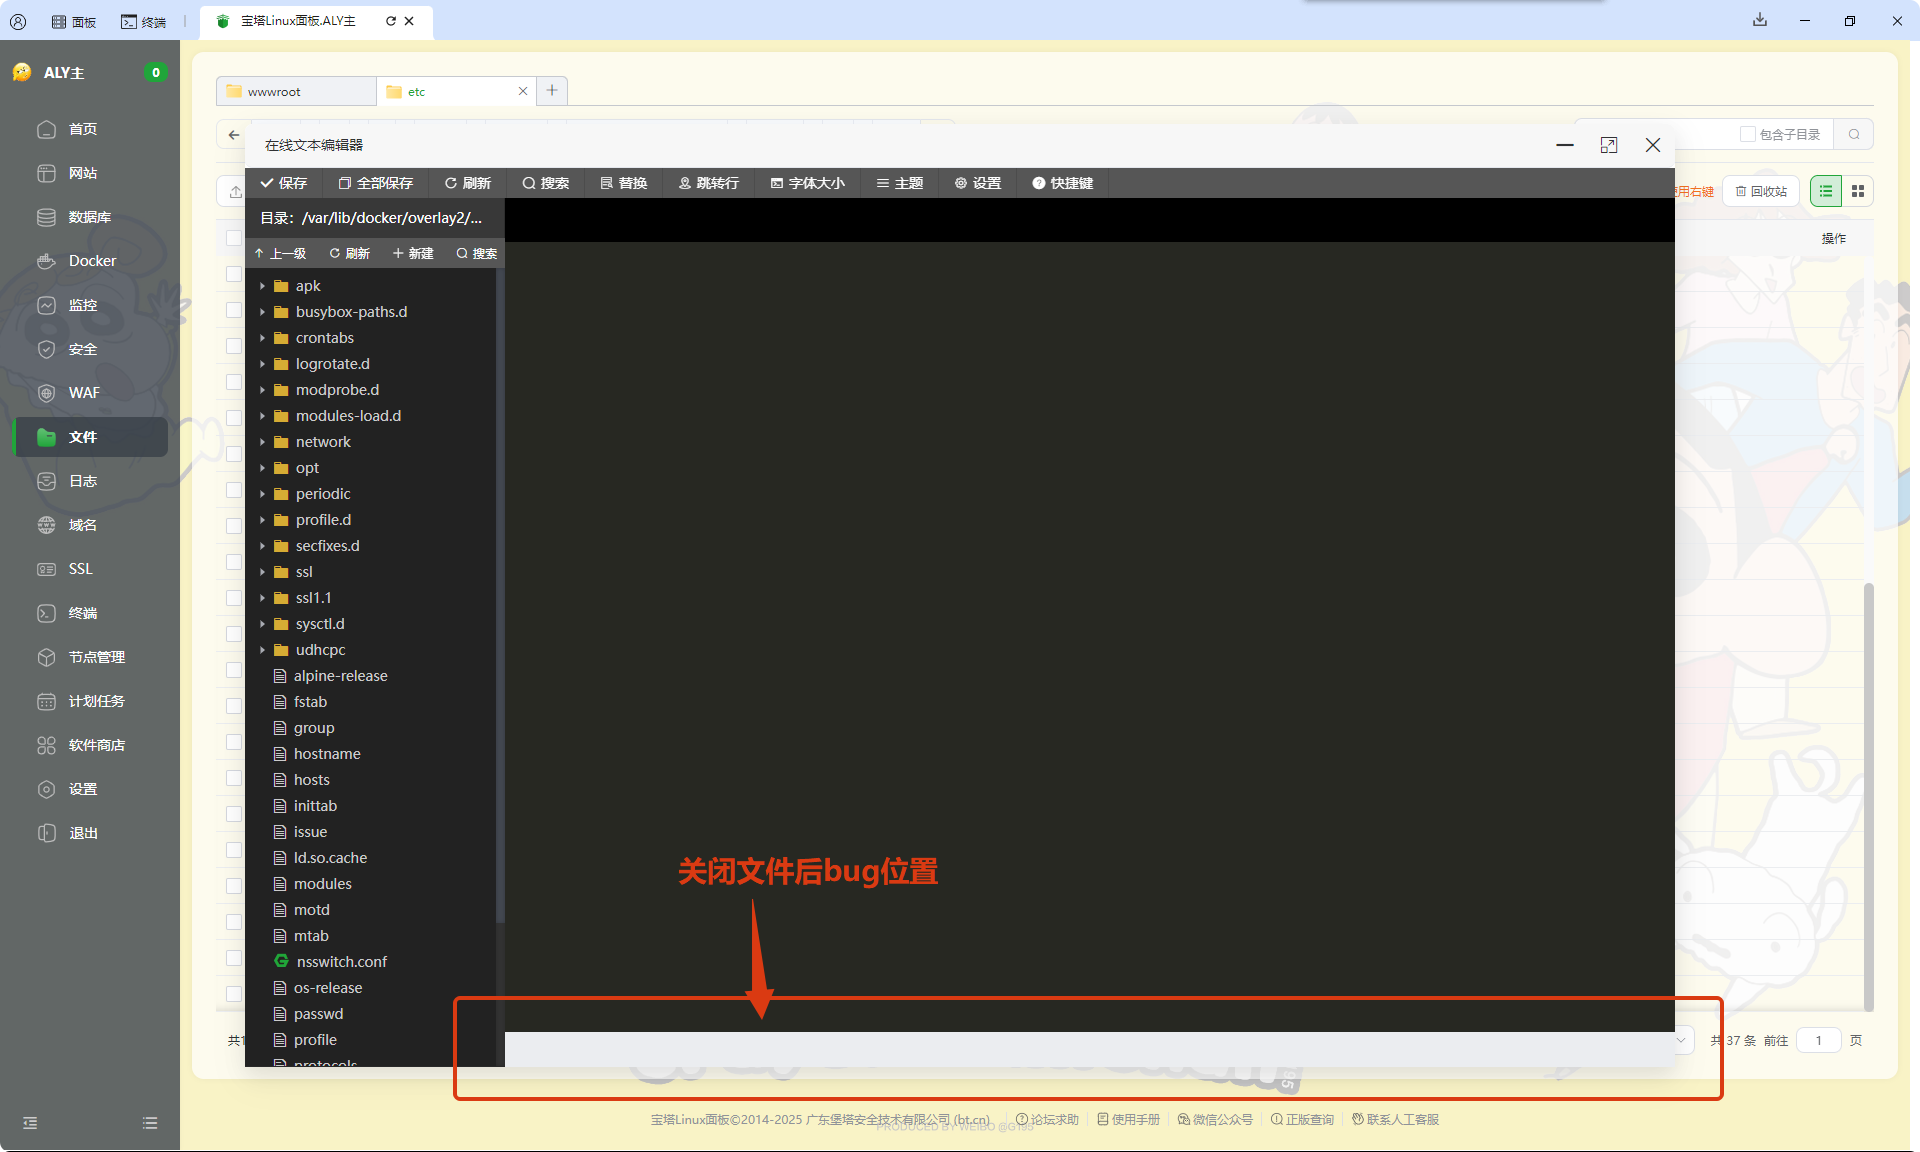Open the WAF section
This screenshot has height=1152, width=1920.
(x=84, y=392)
